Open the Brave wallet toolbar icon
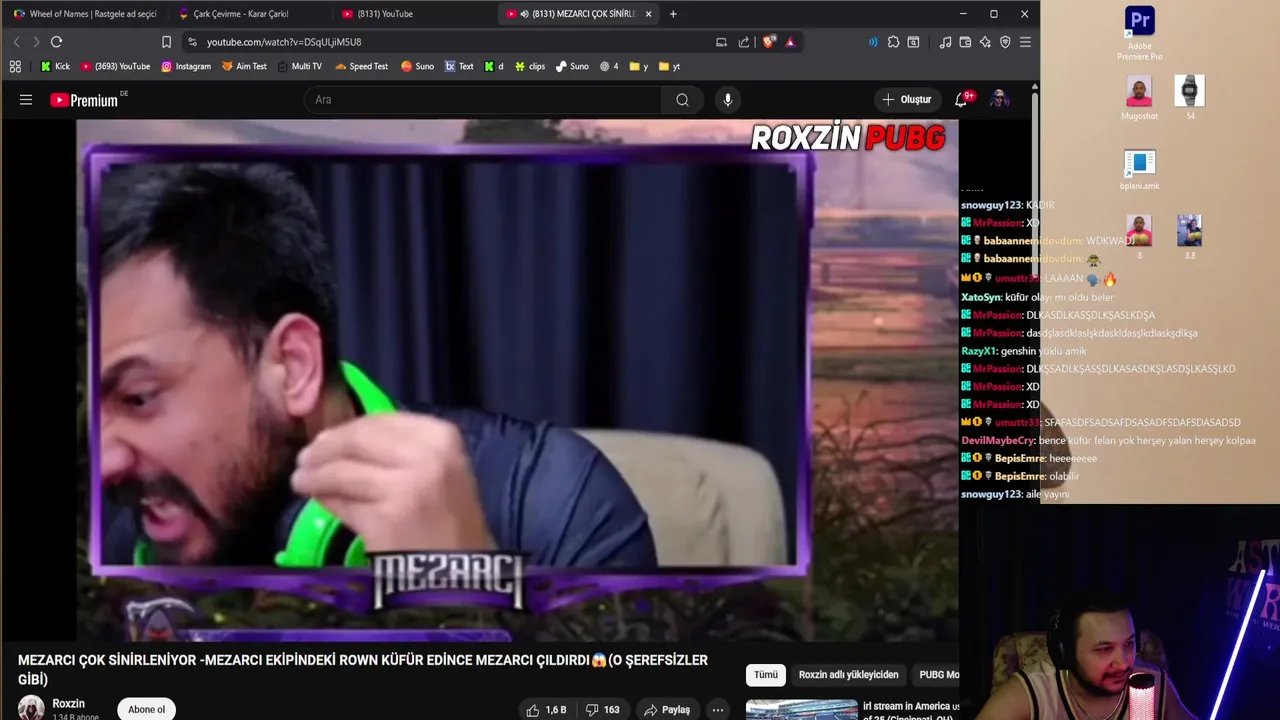 pyautogui.click(x=965, y=42)
